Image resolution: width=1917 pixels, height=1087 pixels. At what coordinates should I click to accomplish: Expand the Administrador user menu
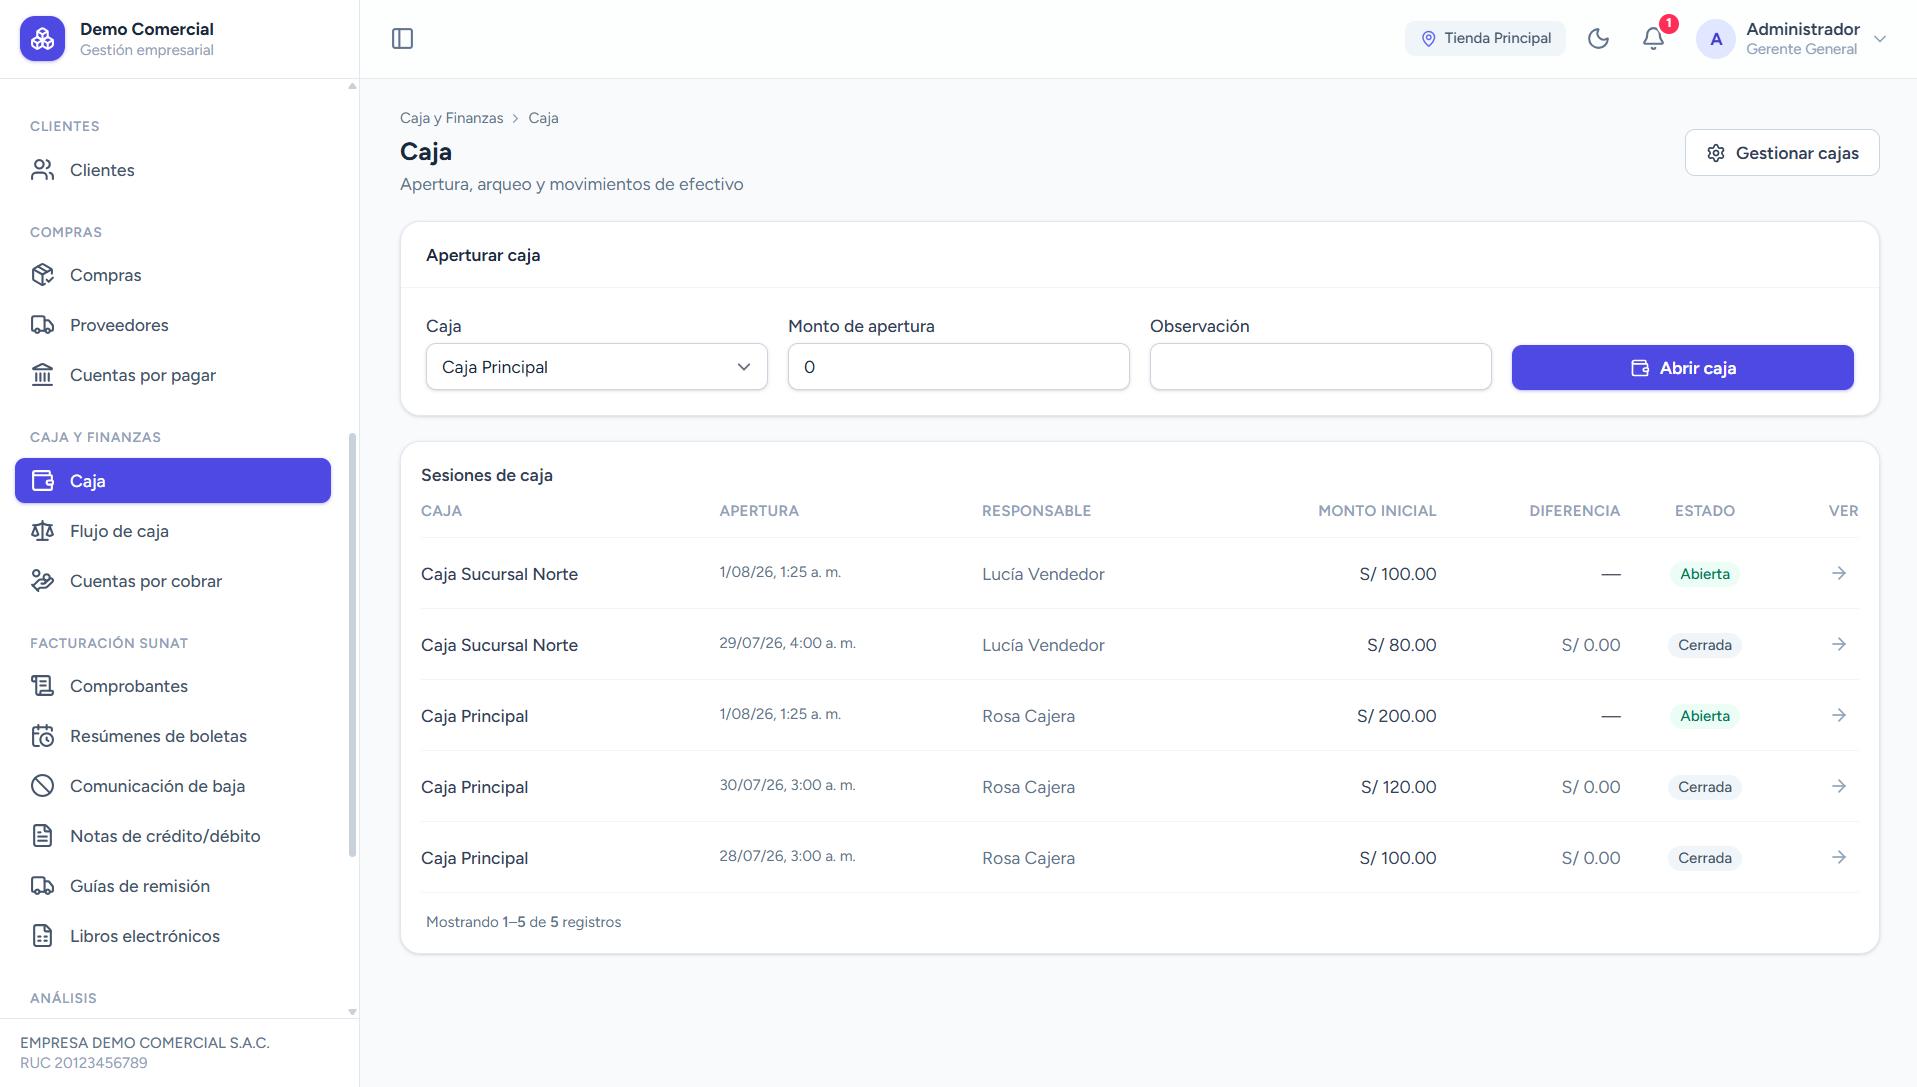coord(1792,39)
